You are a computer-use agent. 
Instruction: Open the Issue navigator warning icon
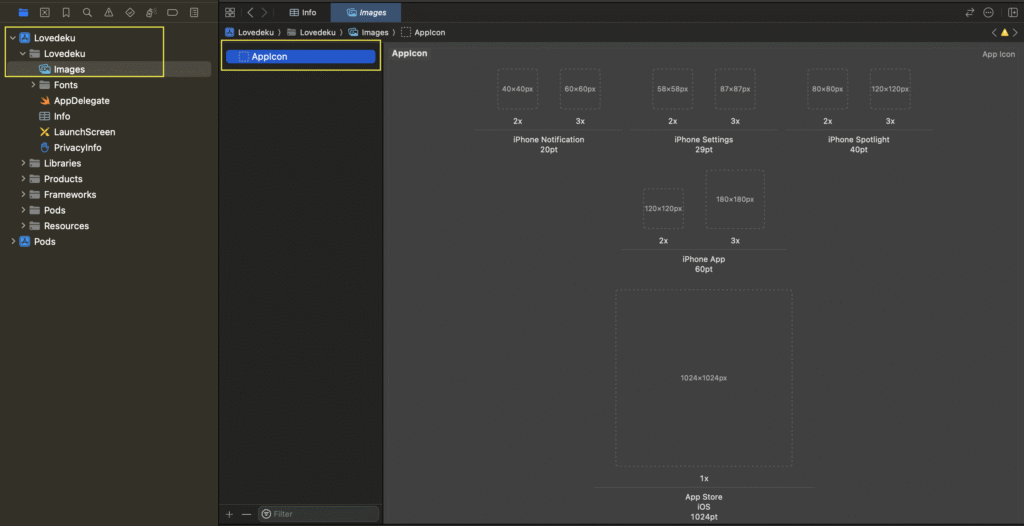point(108,13)
